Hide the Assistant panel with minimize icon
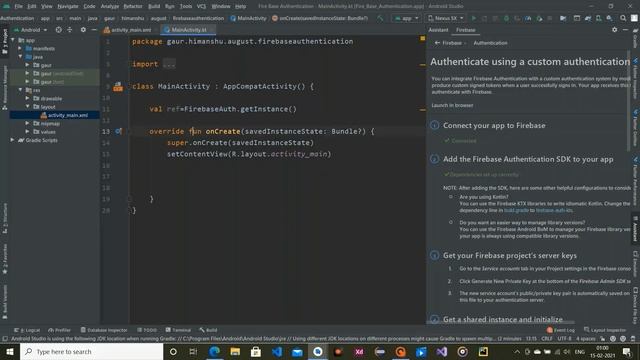The width and height of the screenshot is (640, 360). (625, 30)
